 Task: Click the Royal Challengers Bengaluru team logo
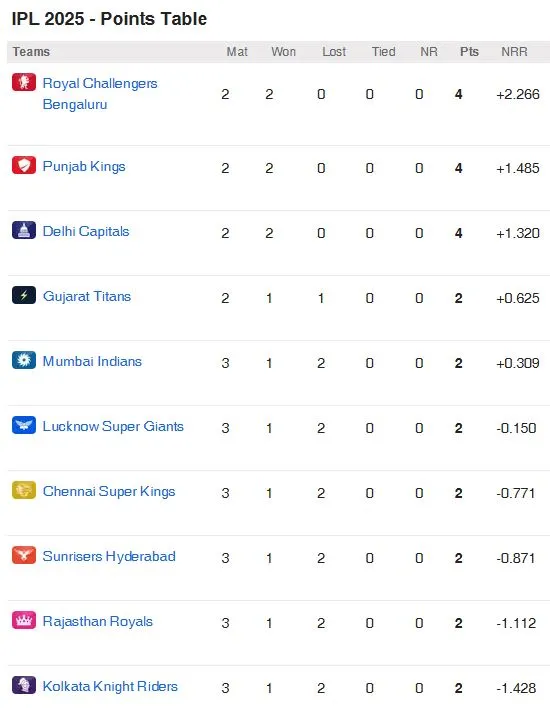[24, 82]
